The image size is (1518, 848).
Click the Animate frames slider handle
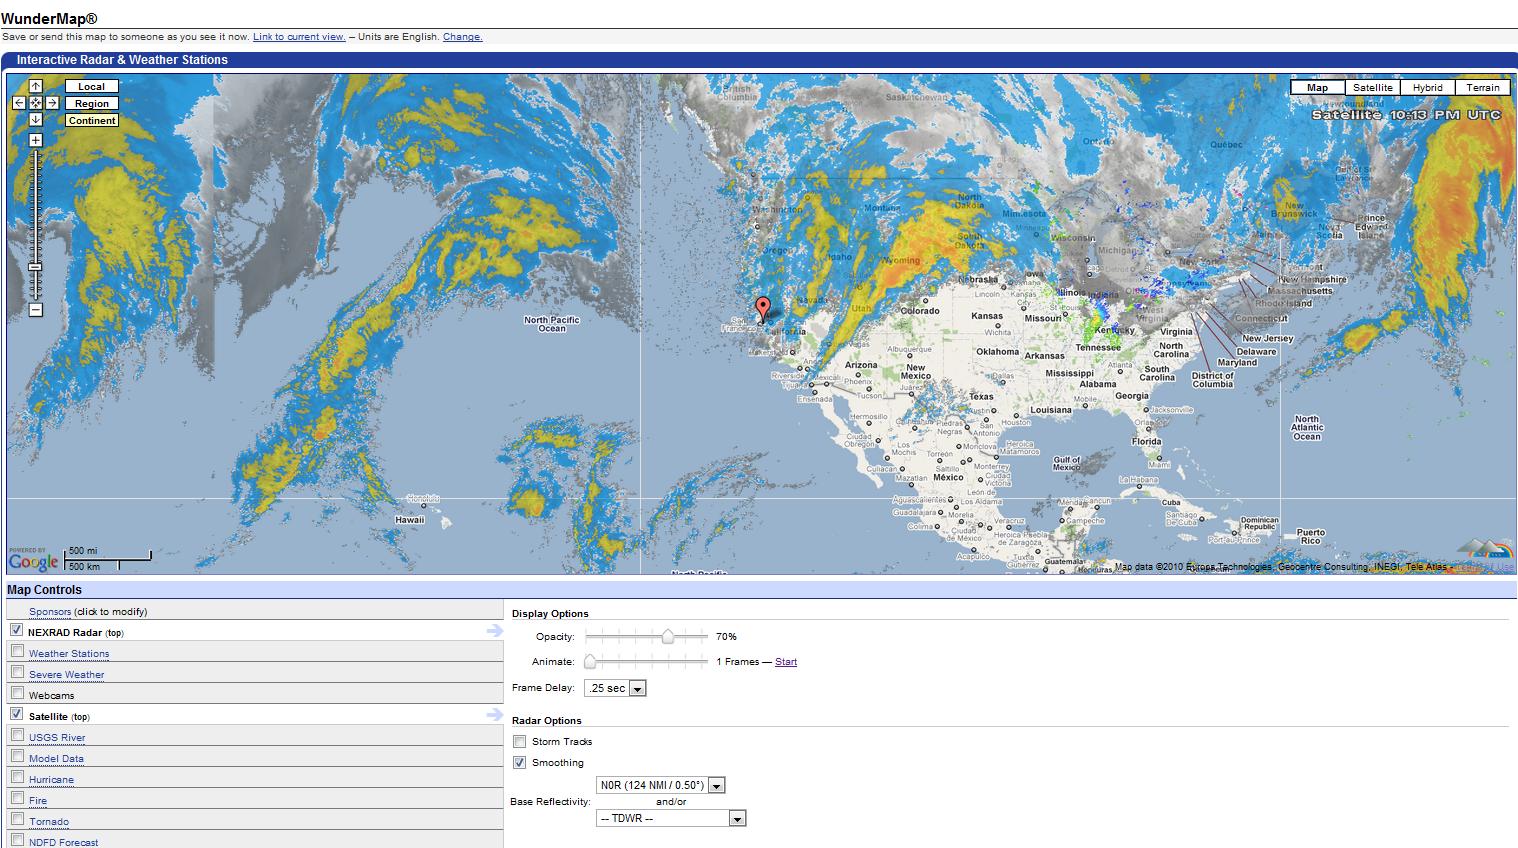pos(590,662)
